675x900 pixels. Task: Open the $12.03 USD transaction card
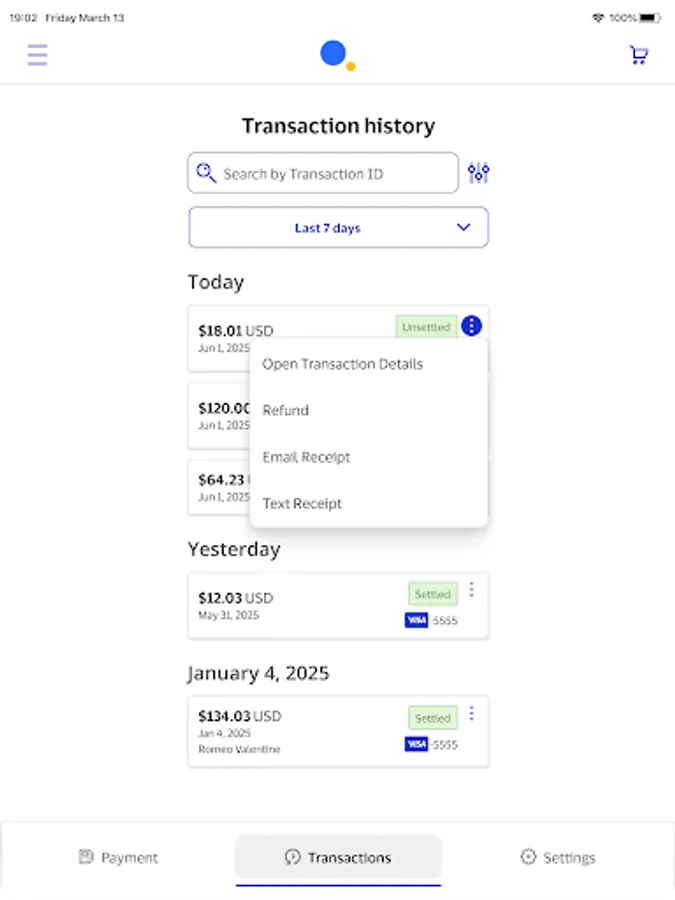tap(338, 606)
